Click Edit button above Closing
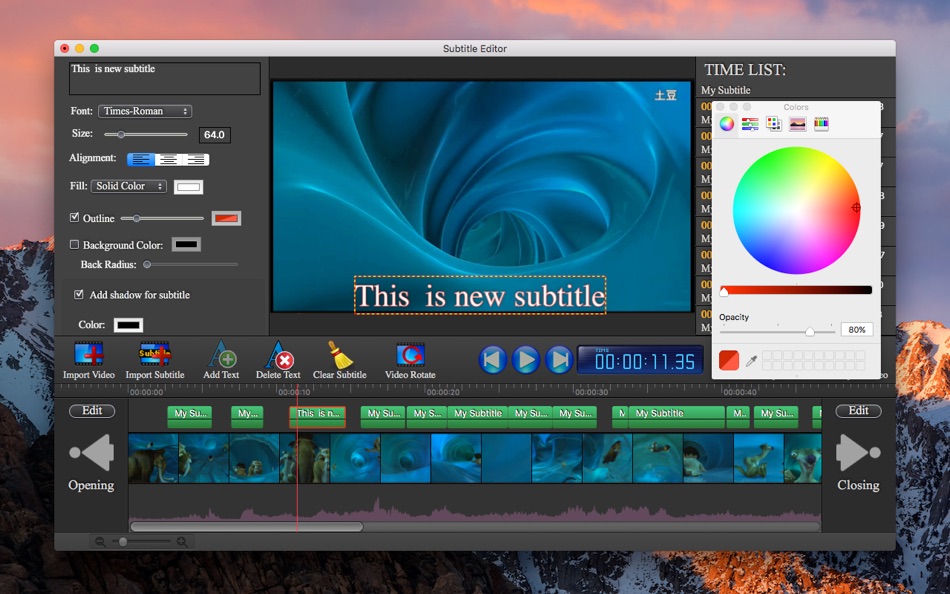950x594 pixels. click(858, 411)
